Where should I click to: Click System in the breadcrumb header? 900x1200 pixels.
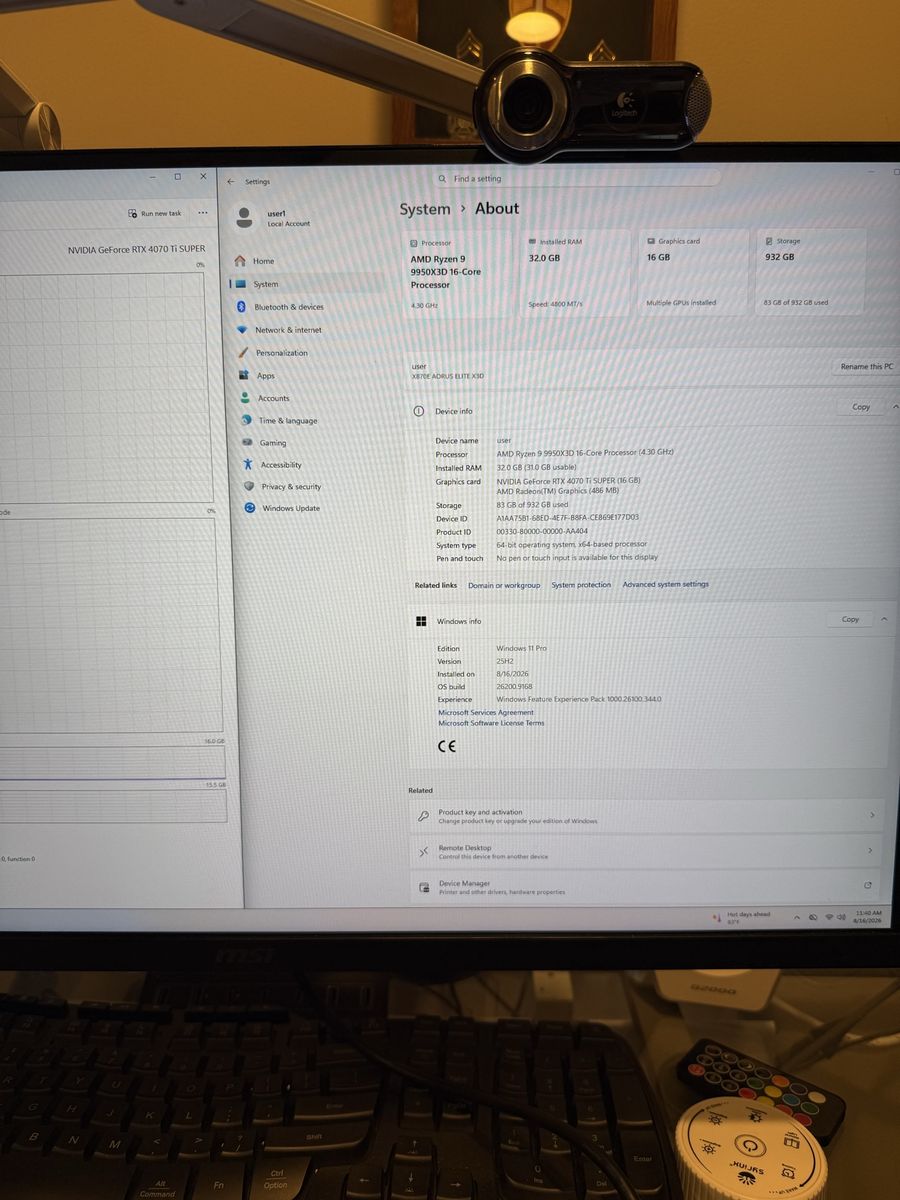coord(425,209)
